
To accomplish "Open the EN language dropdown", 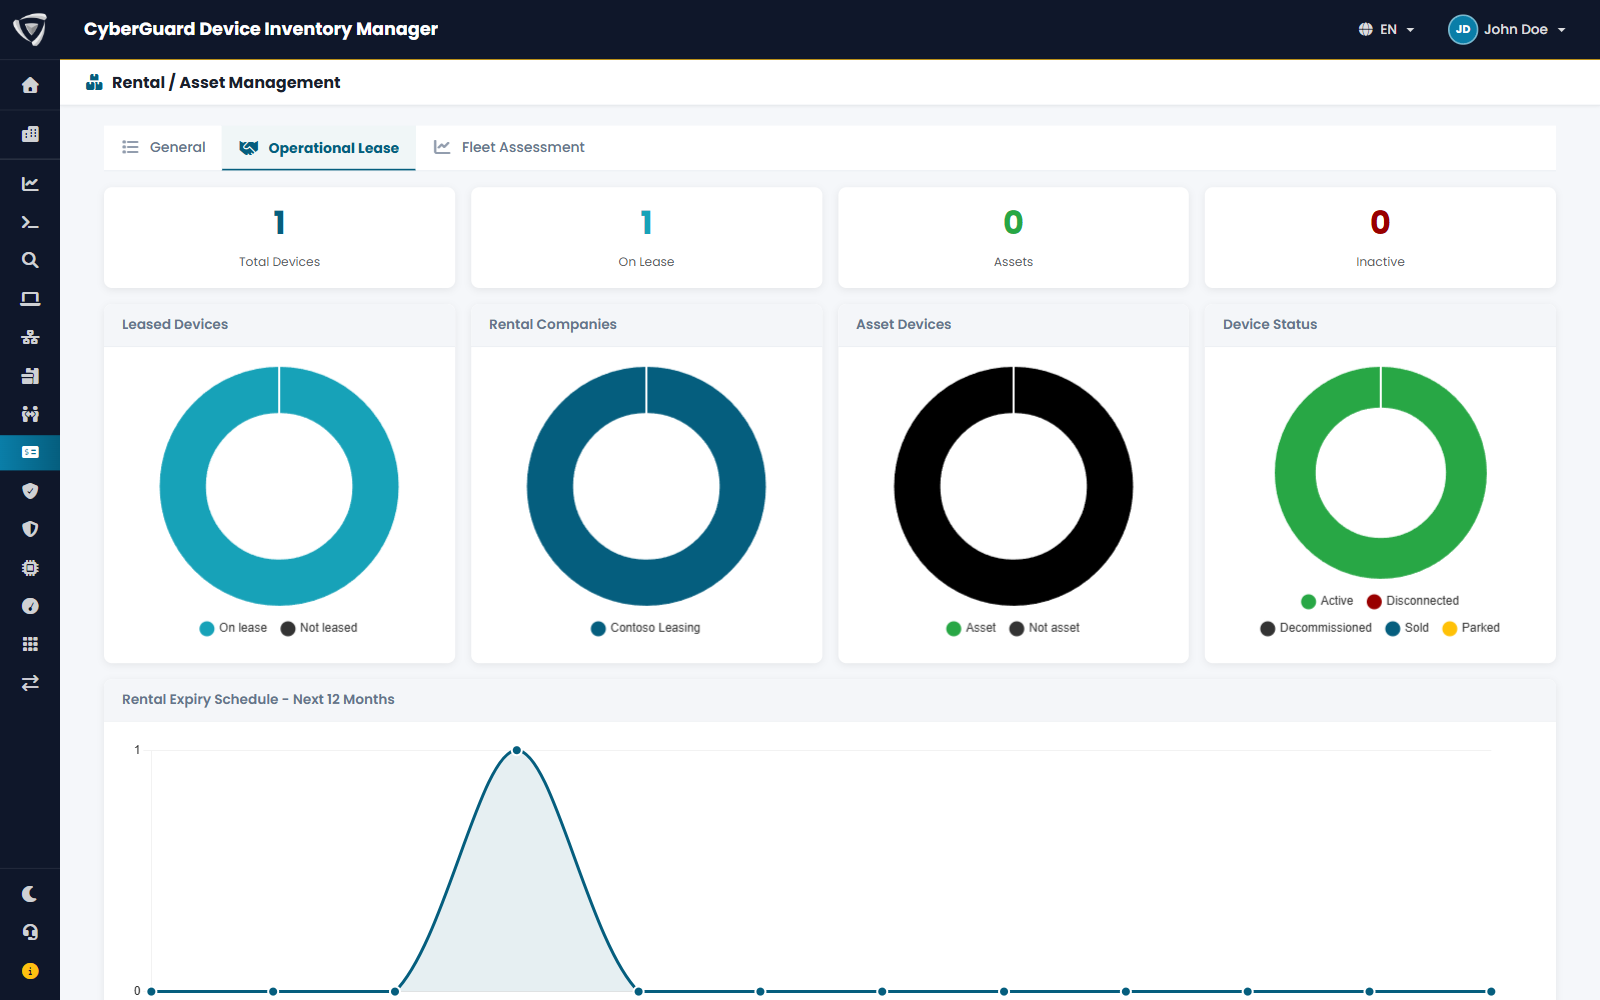I will pyautogui.click(x=1386, y=29).
